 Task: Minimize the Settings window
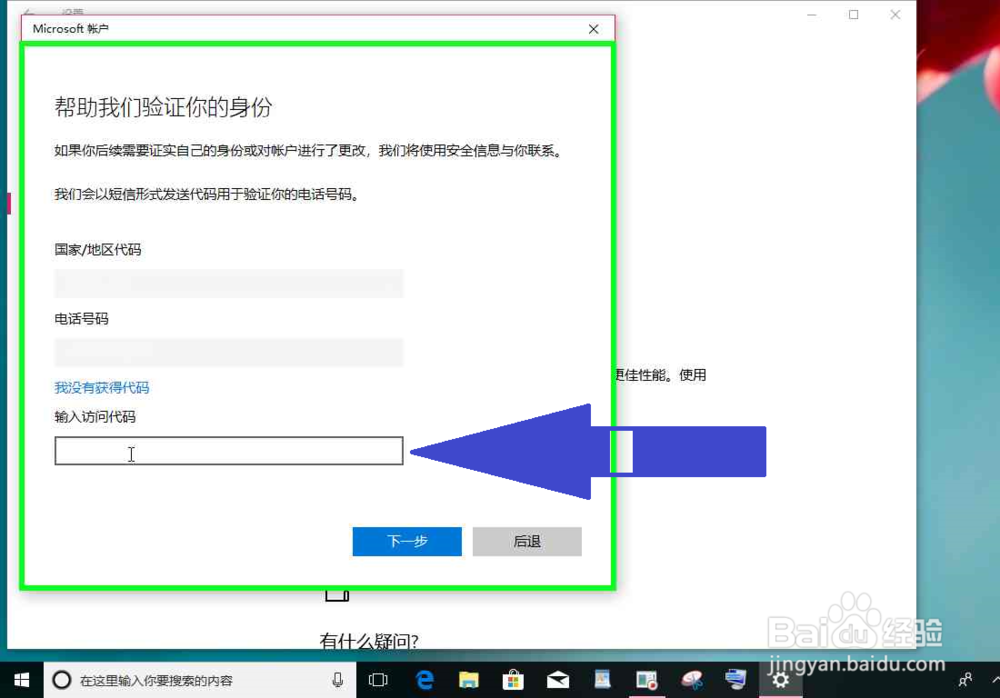812,15
